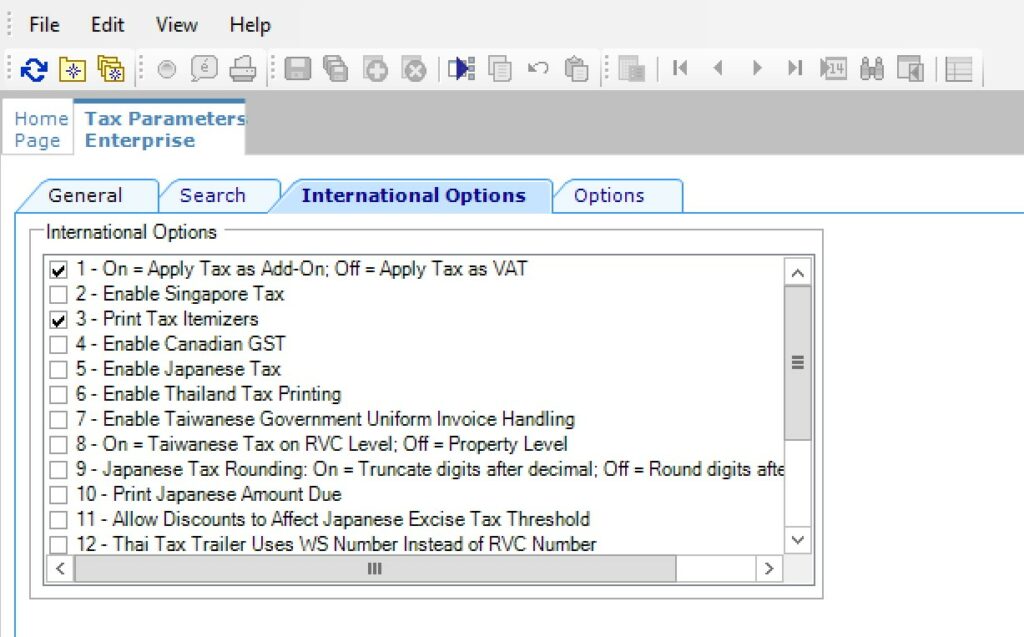This screenshot has width=1024, height=637.
Task: Tick Taiwanese Government Uniform Invoice Handling
Action: tap(58, 419)
